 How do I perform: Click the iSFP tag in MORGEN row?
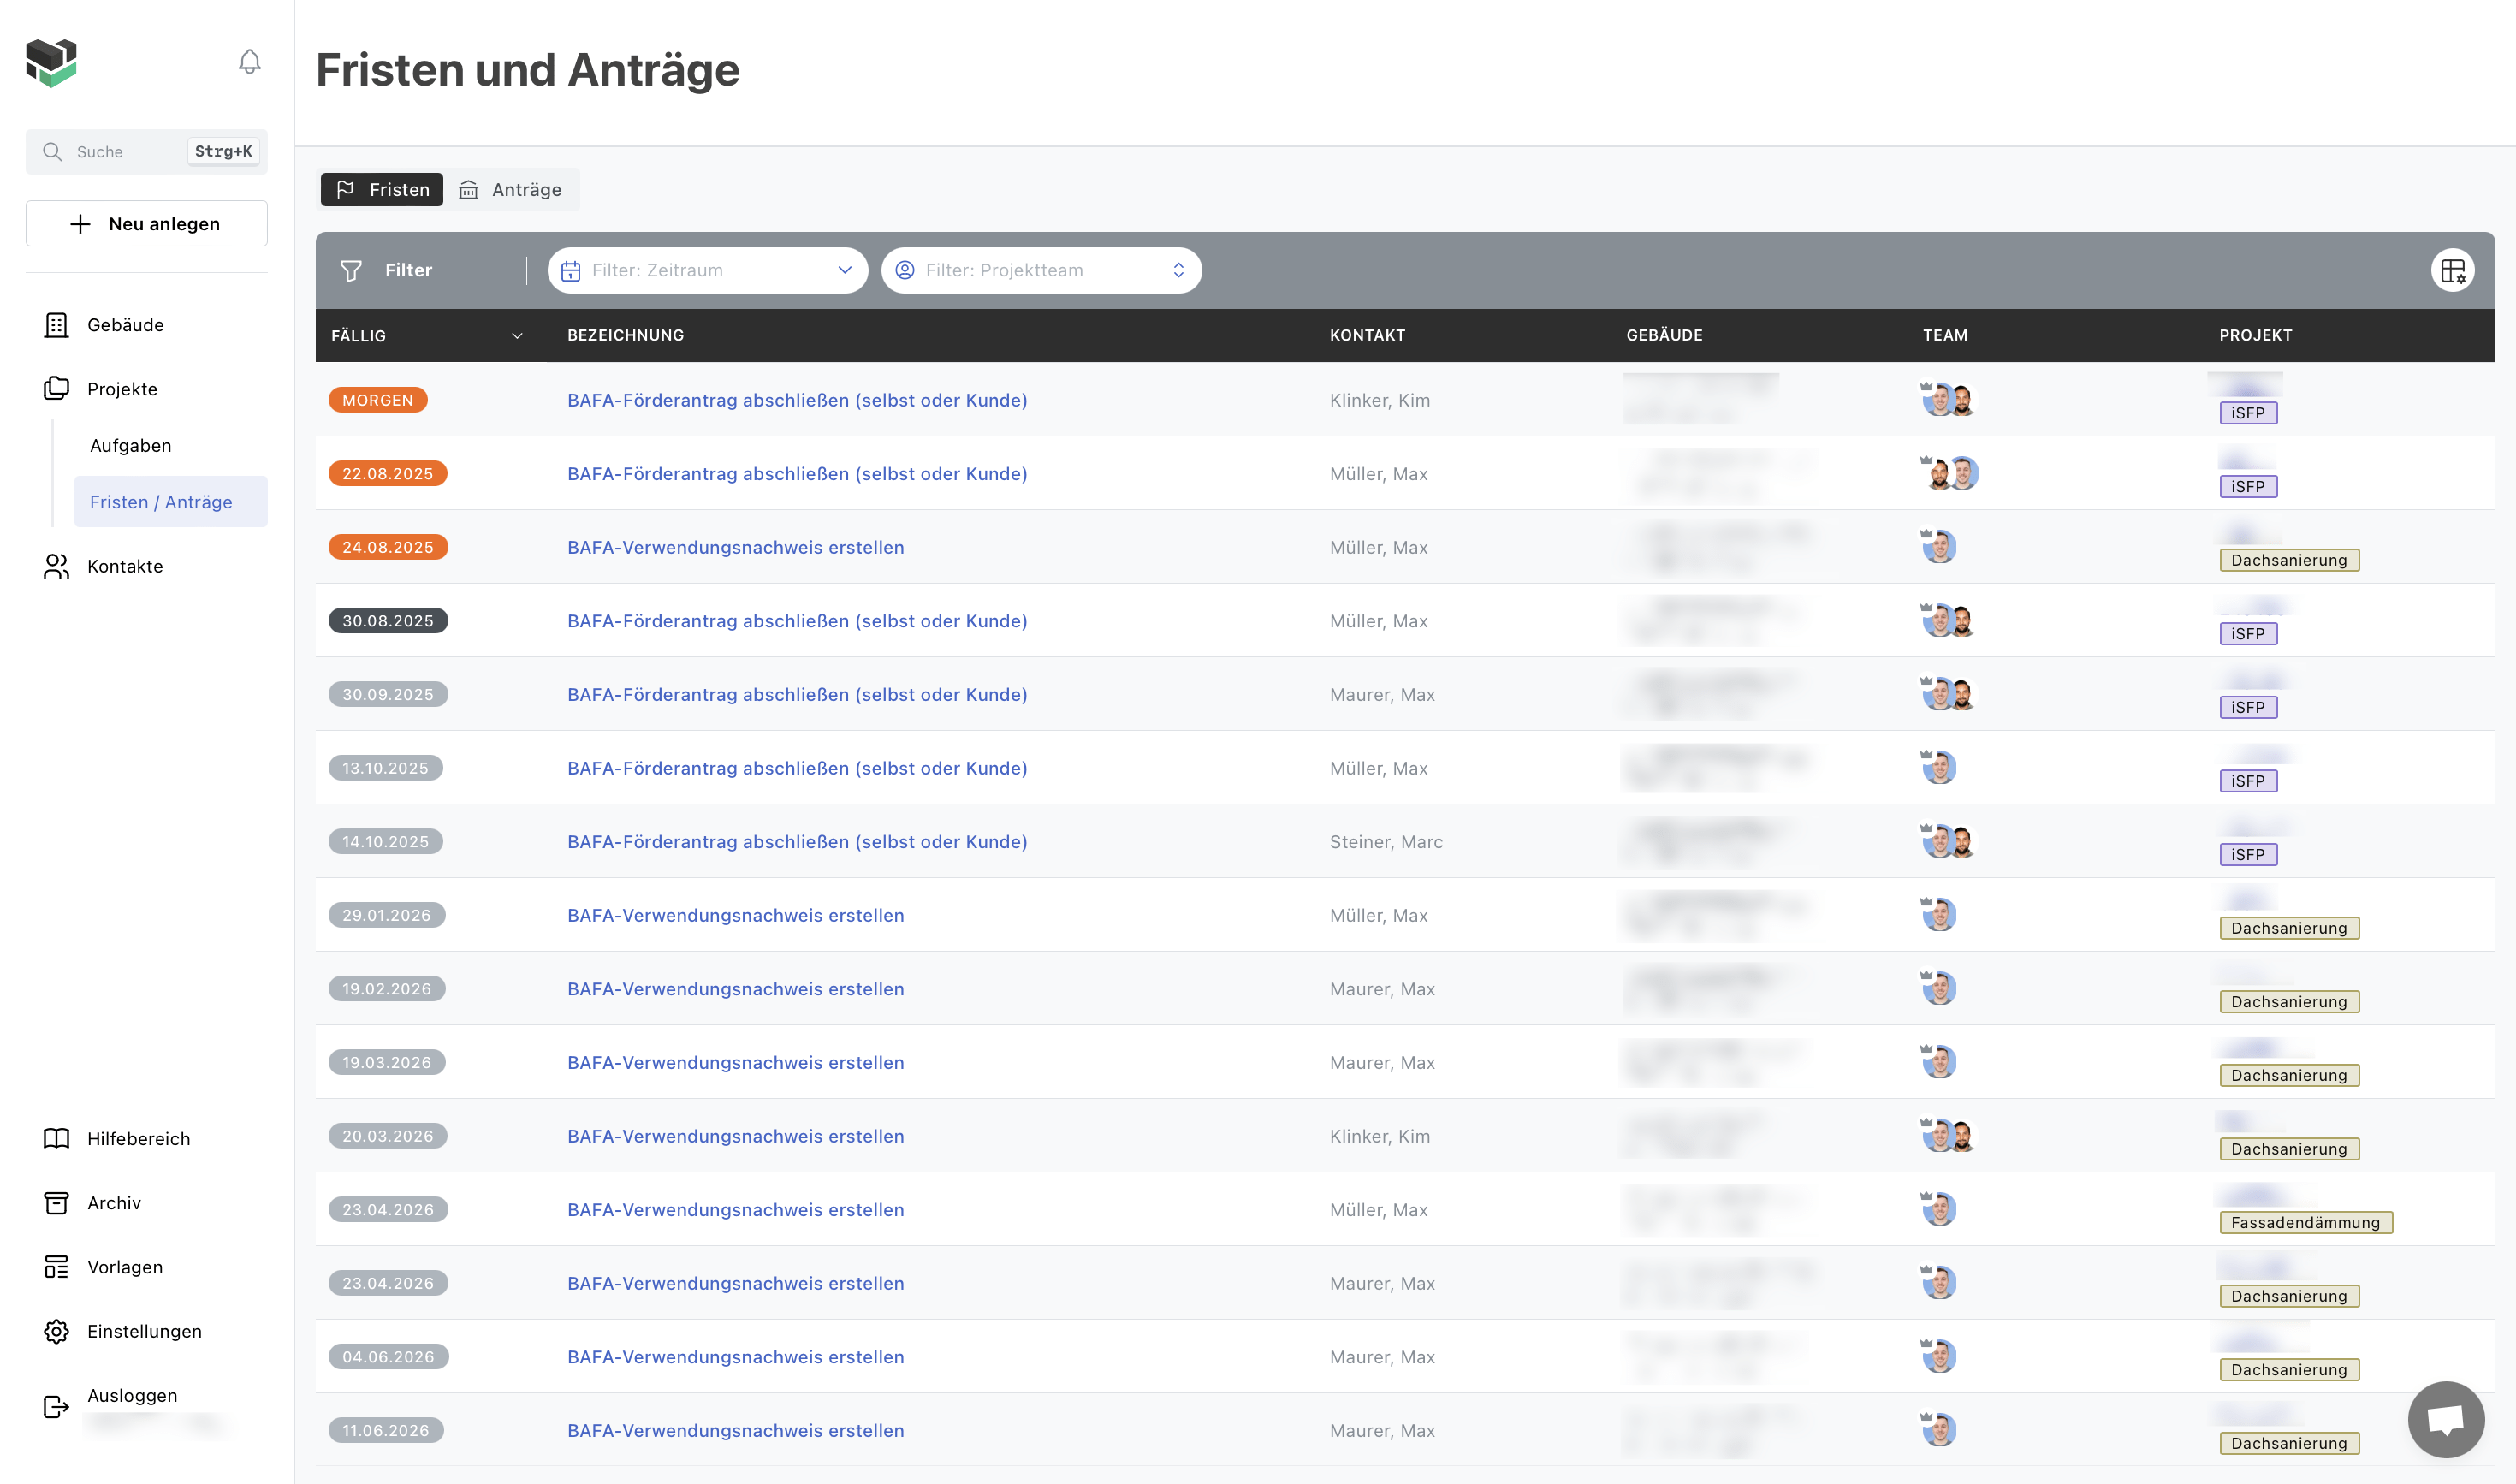point(2248,413)
